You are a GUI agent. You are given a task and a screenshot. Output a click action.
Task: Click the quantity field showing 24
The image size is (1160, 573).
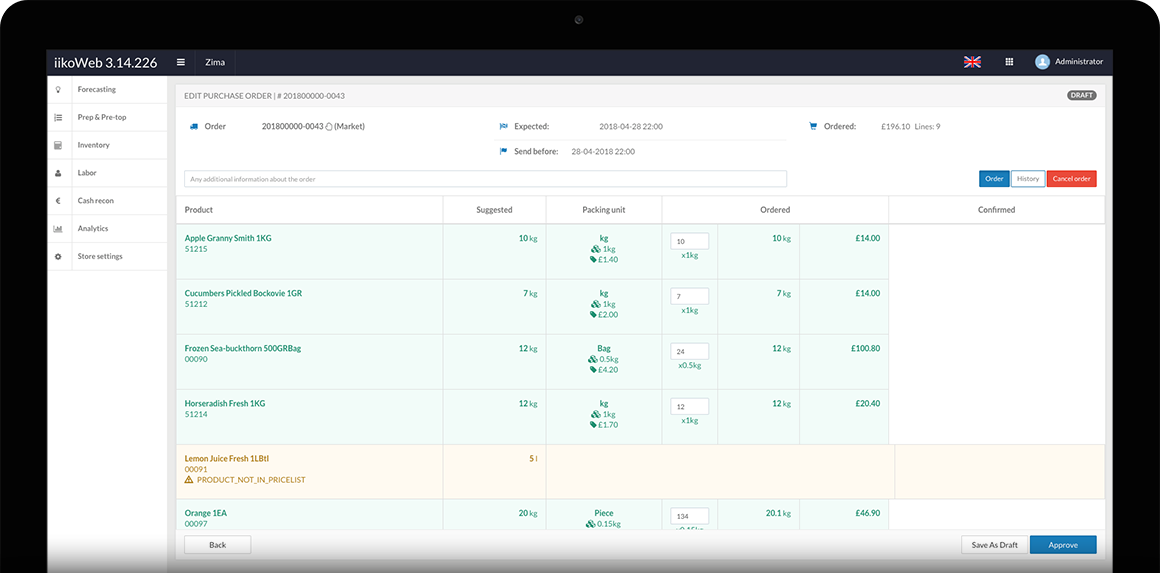(689, 351)
